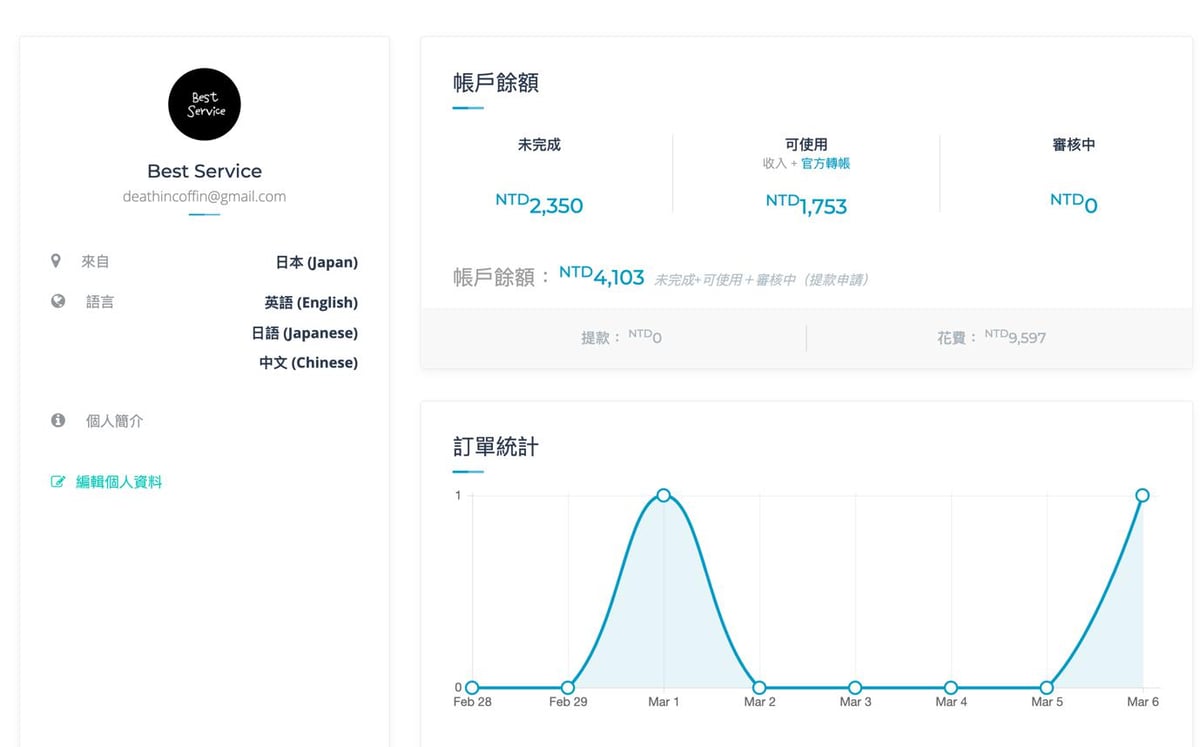Select the Mar 4 chart data point
This screenshot has width=1200, height=747.
point(951,688)
